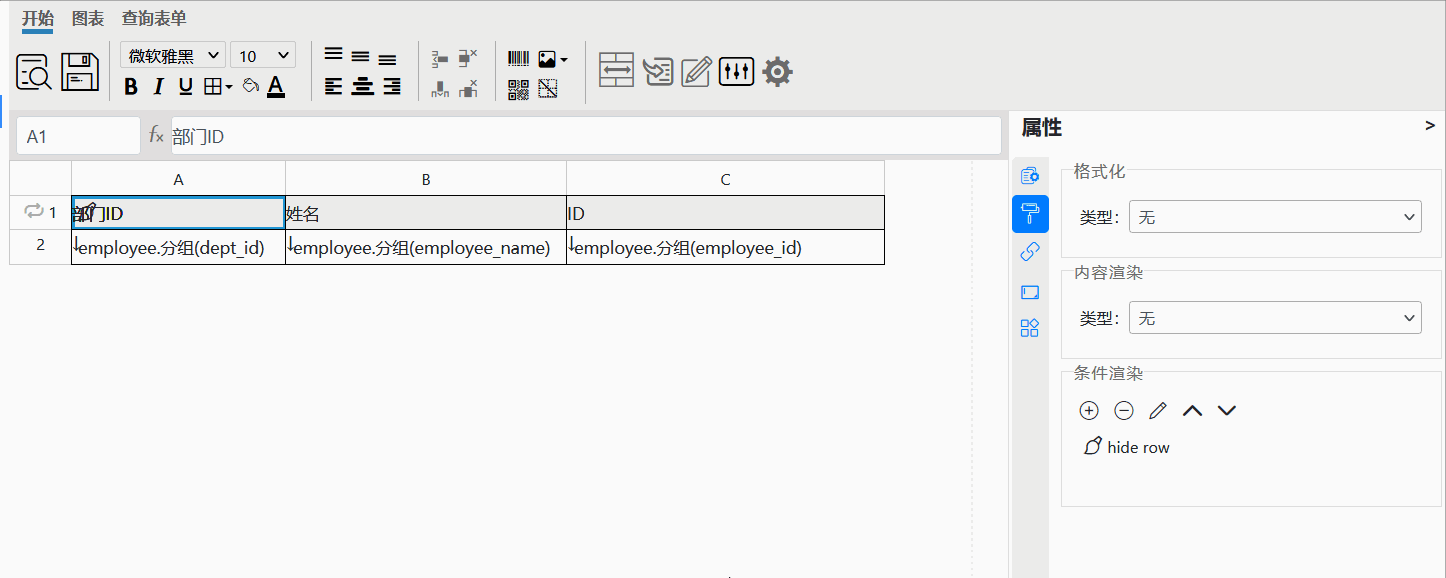
Task: Open report settings gear icon
Action: click(x=778, y=71)
